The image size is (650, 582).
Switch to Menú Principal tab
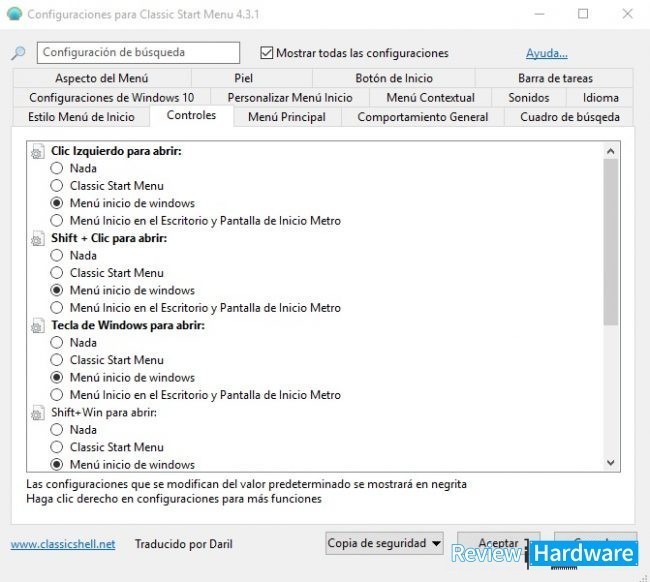pos(287,117)
